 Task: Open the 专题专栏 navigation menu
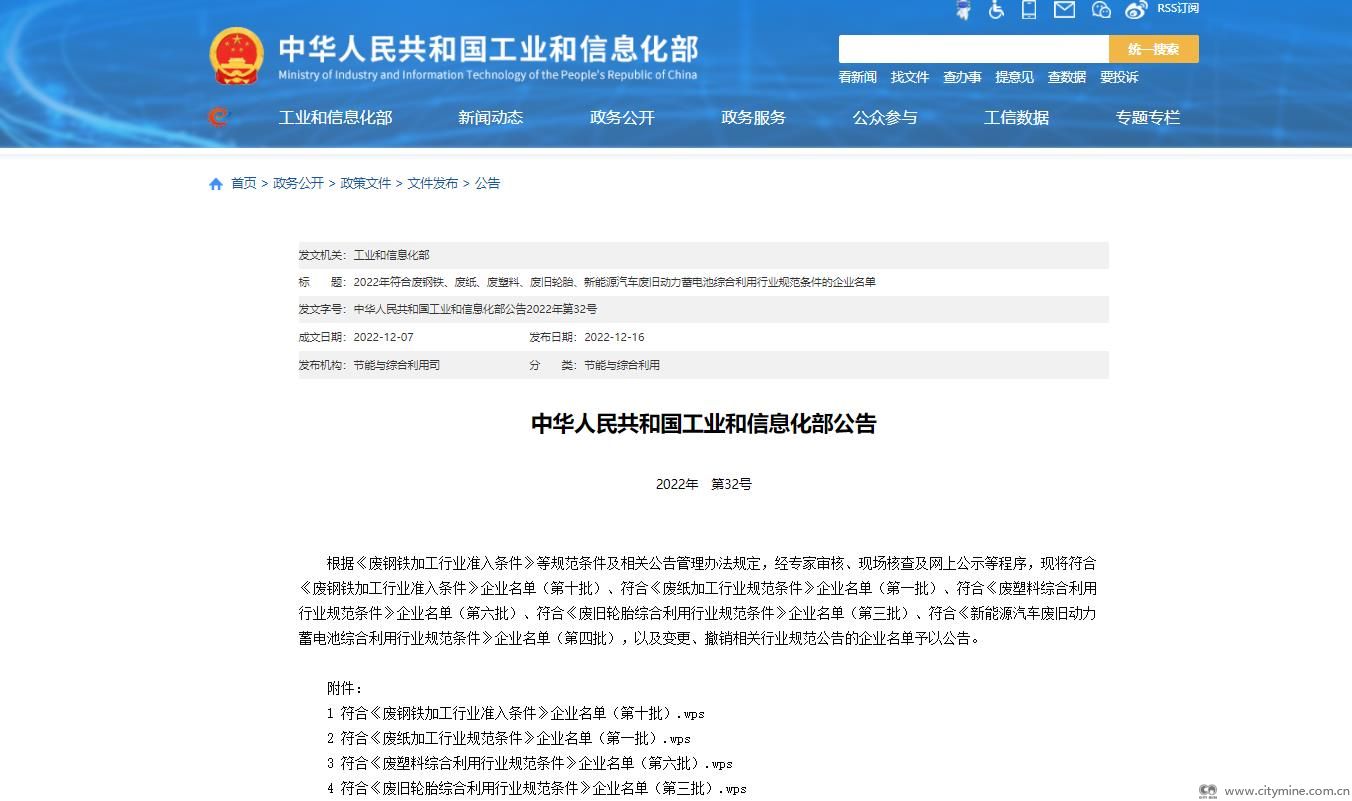click(x=1148, y=117)
